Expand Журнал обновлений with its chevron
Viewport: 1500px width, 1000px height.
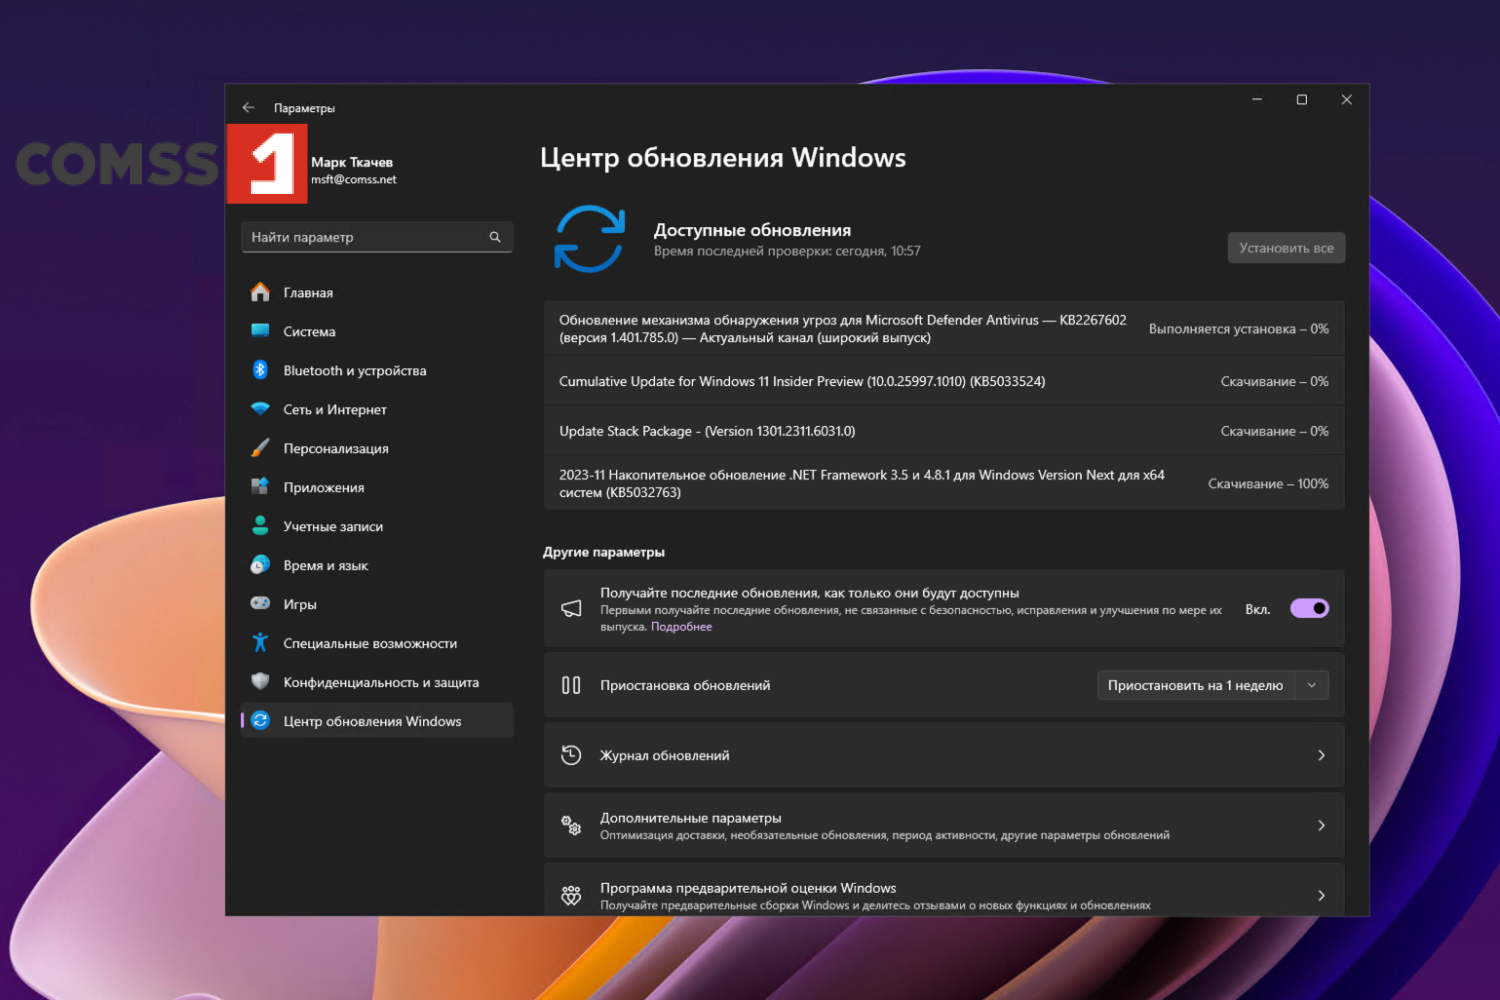click(x=1321, y=755)
